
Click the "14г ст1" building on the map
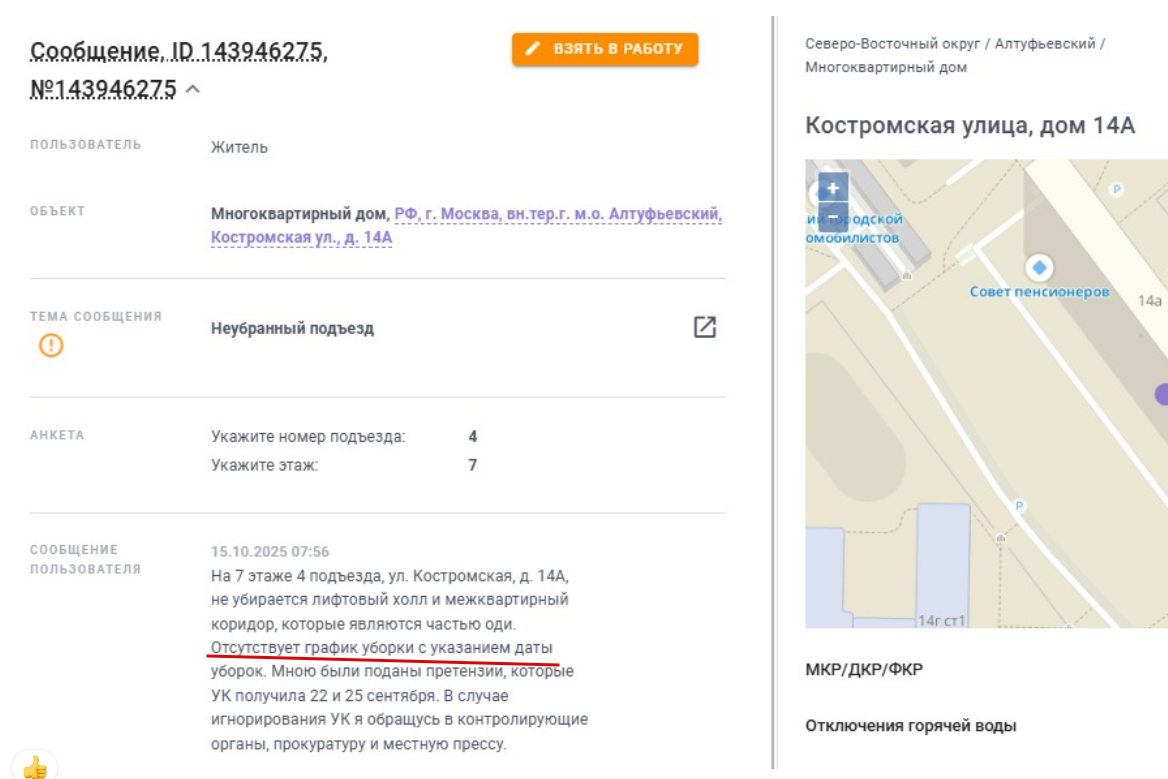point(941,620)
